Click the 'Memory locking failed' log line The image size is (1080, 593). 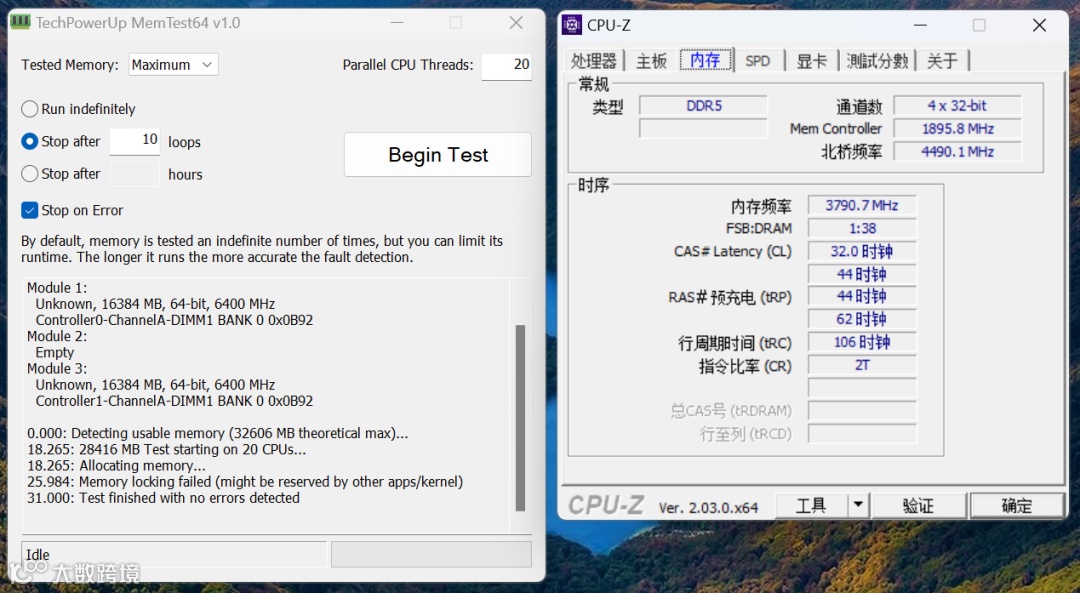[245, 481]
